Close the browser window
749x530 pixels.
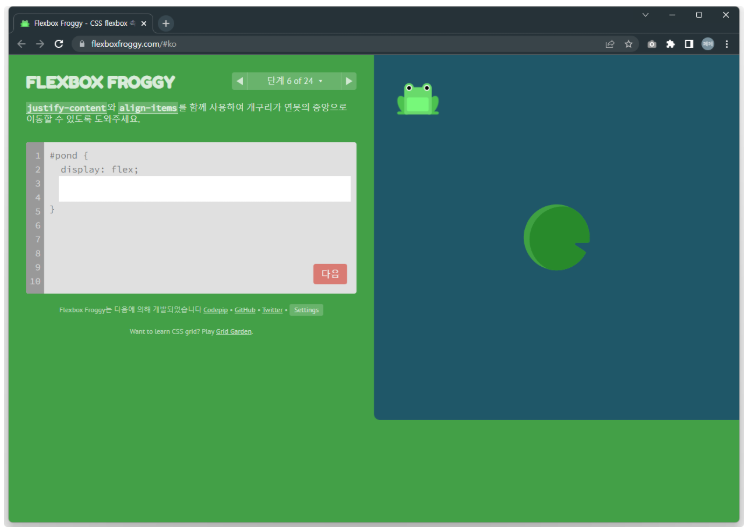pos(726,15)
